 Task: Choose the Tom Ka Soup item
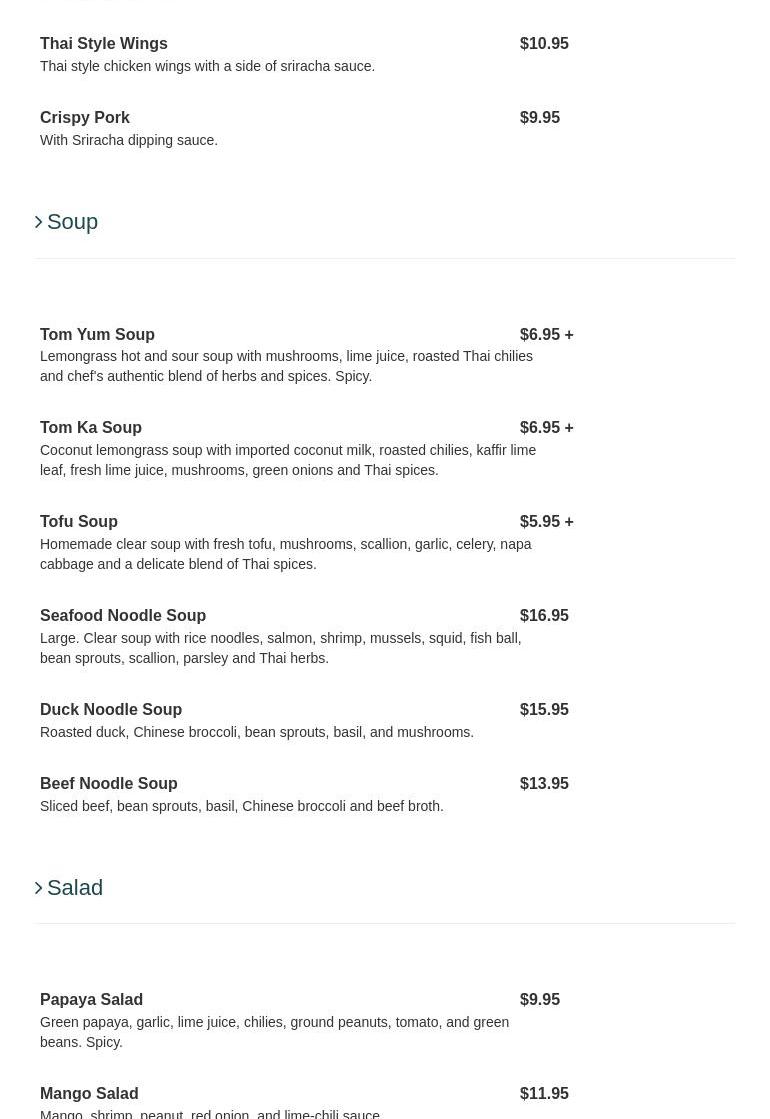click(x=91, y=428)
